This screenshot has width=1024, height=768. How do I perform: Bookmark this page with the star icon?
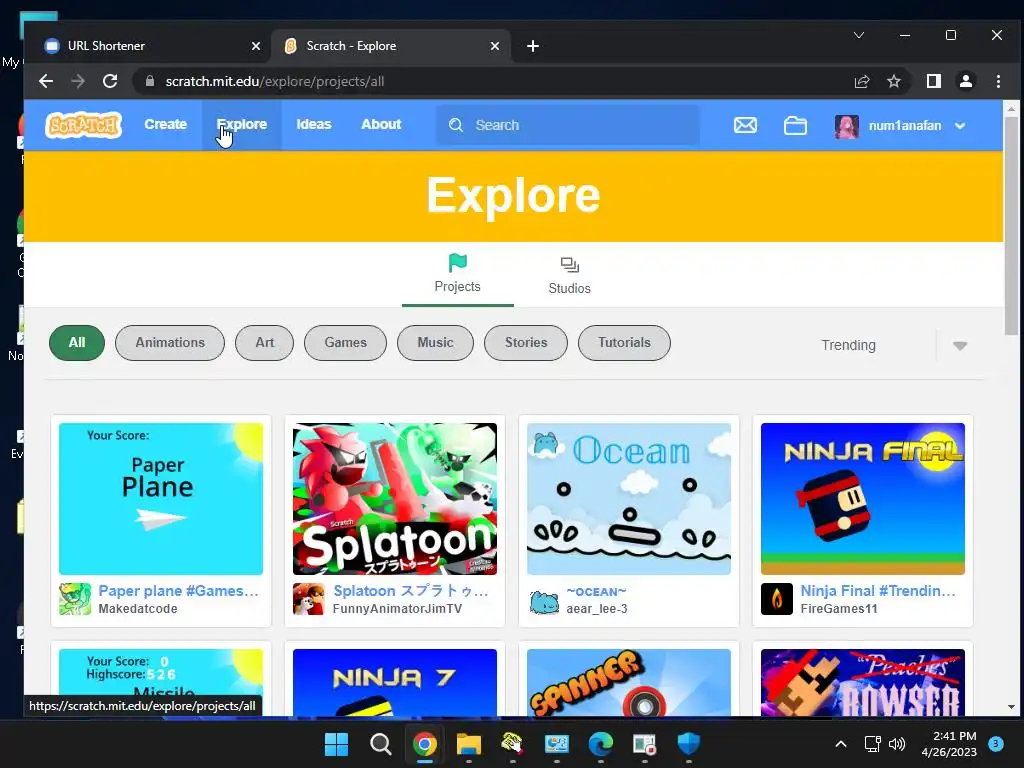tap(893, 81)
